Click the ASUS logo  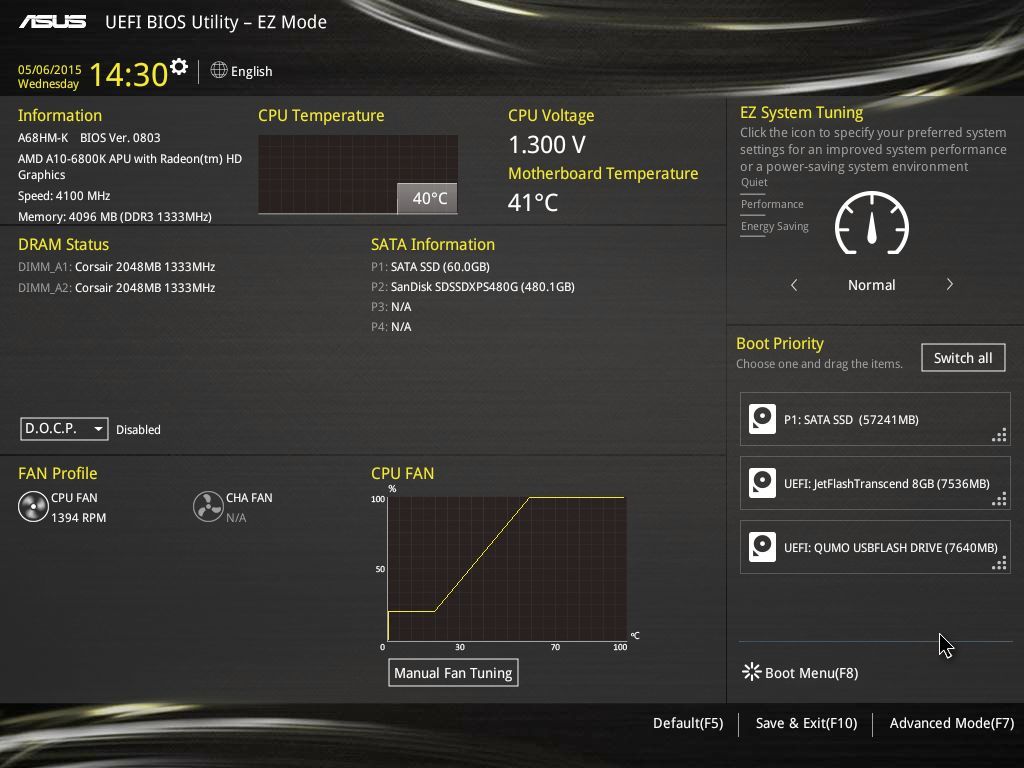(52, 22)
